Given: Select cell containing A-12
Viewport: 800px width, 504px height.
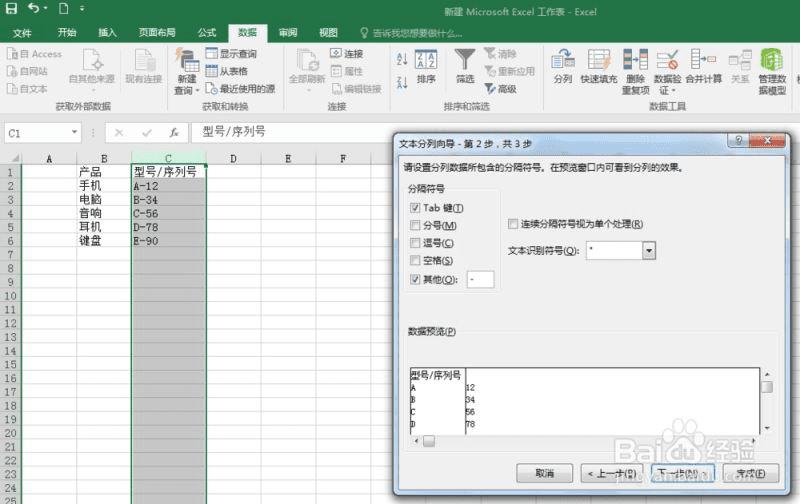Looking at the screenshot, I should [x=168, y=186].
